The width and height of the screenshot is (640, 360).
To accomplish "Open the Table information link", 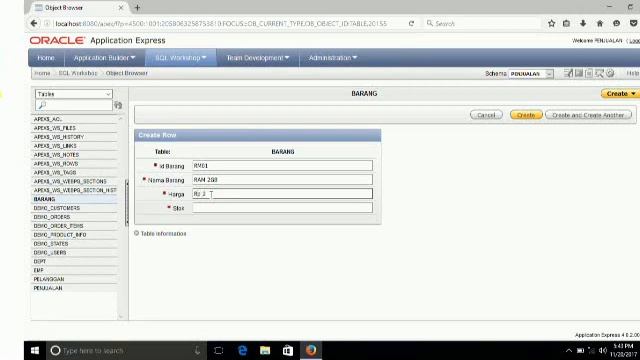I will tap(163, 233).
